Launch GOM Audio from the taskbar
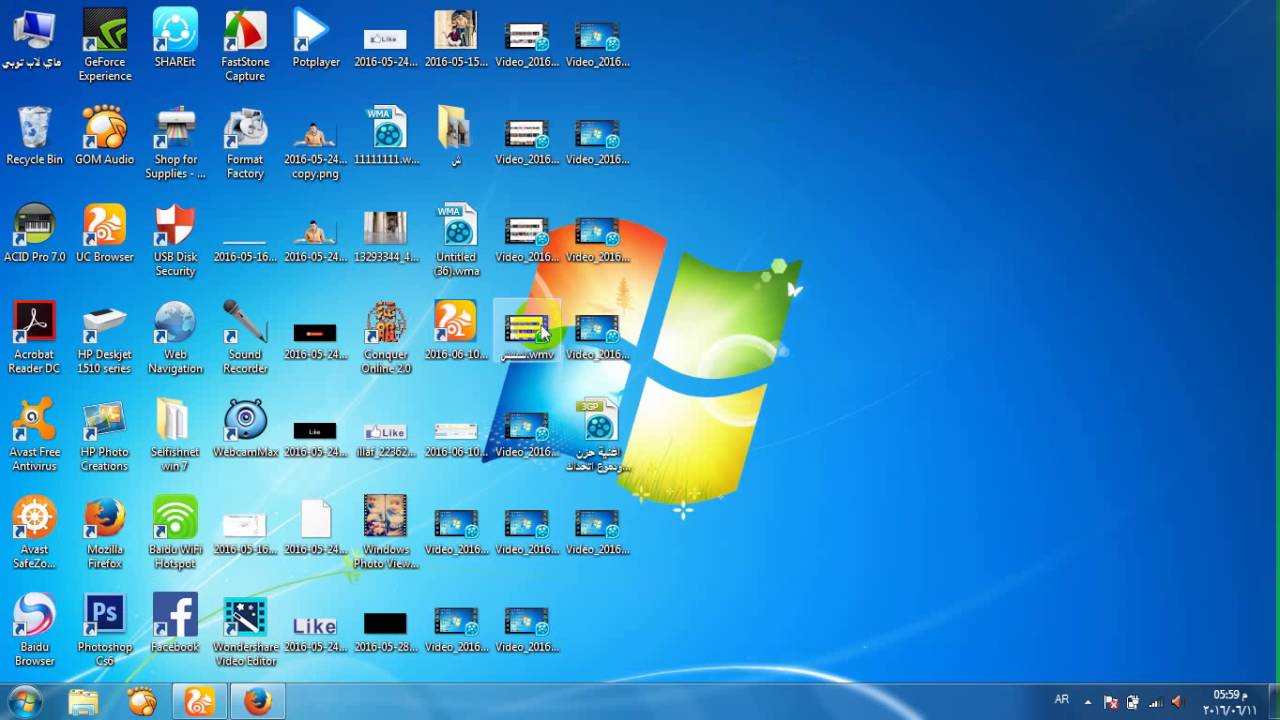 tap(142, 702)
